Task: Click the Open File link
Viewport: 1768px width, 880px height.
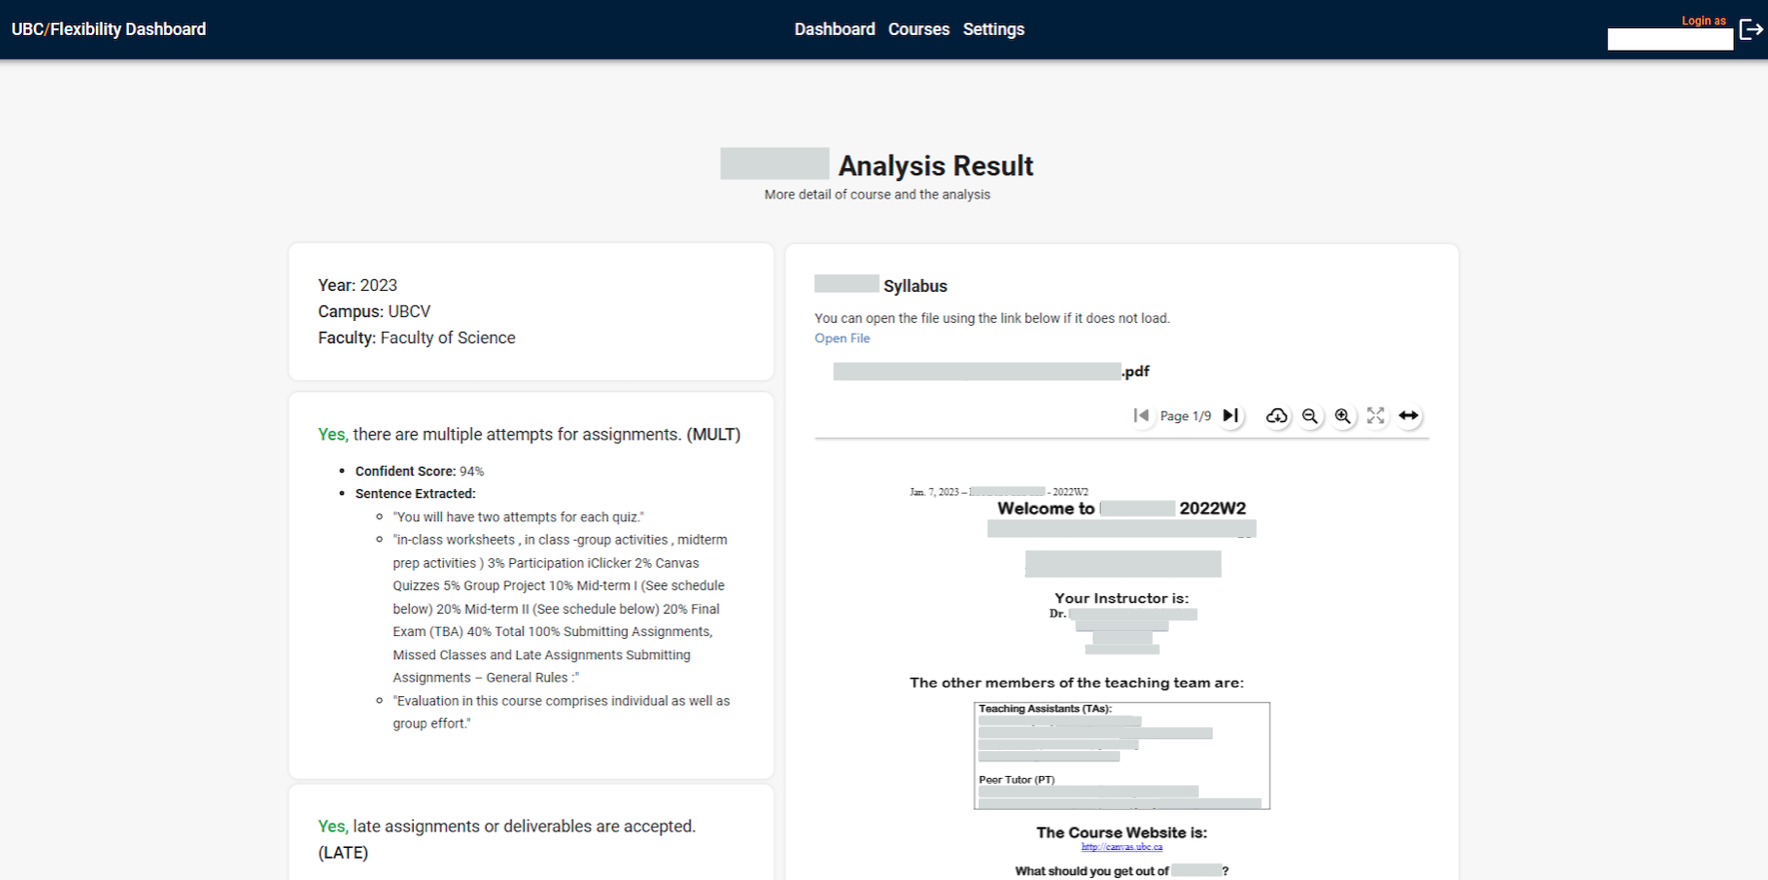Action: [x=842, y=338]
